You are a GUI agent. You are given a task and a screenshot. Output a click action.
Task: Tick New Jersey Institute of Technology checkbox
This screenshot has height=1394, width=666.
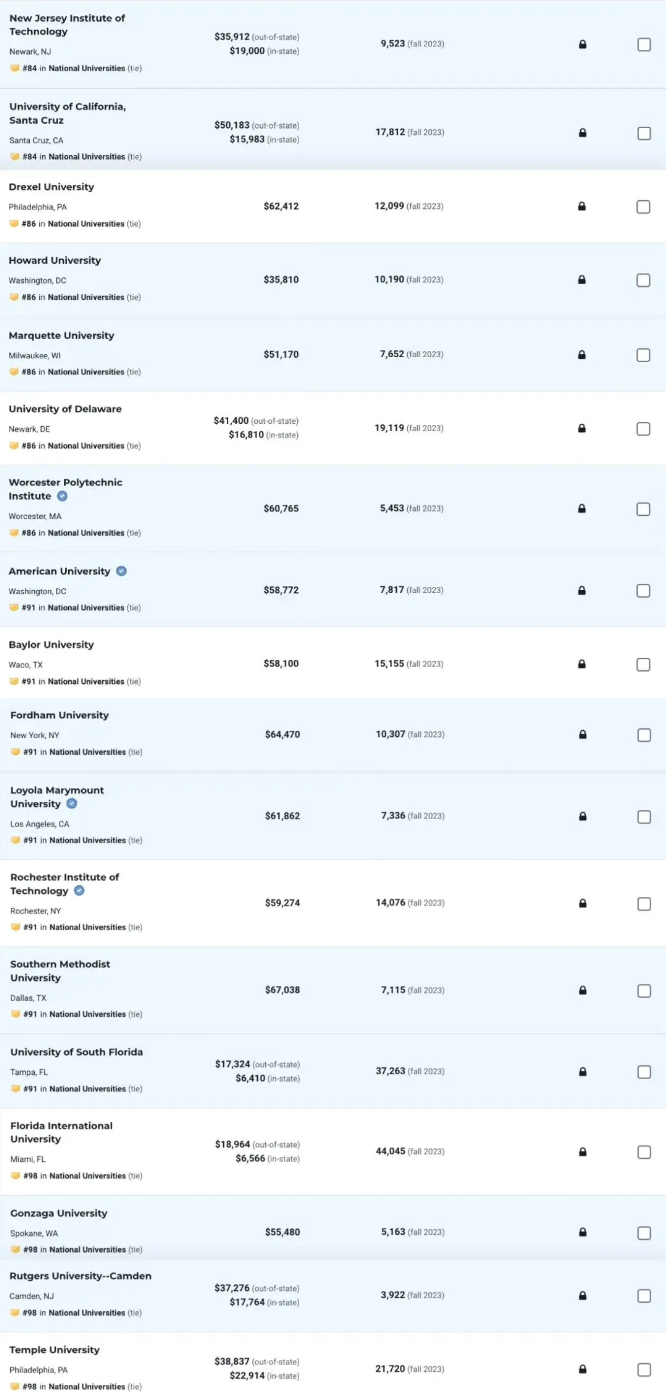(644, 45)
